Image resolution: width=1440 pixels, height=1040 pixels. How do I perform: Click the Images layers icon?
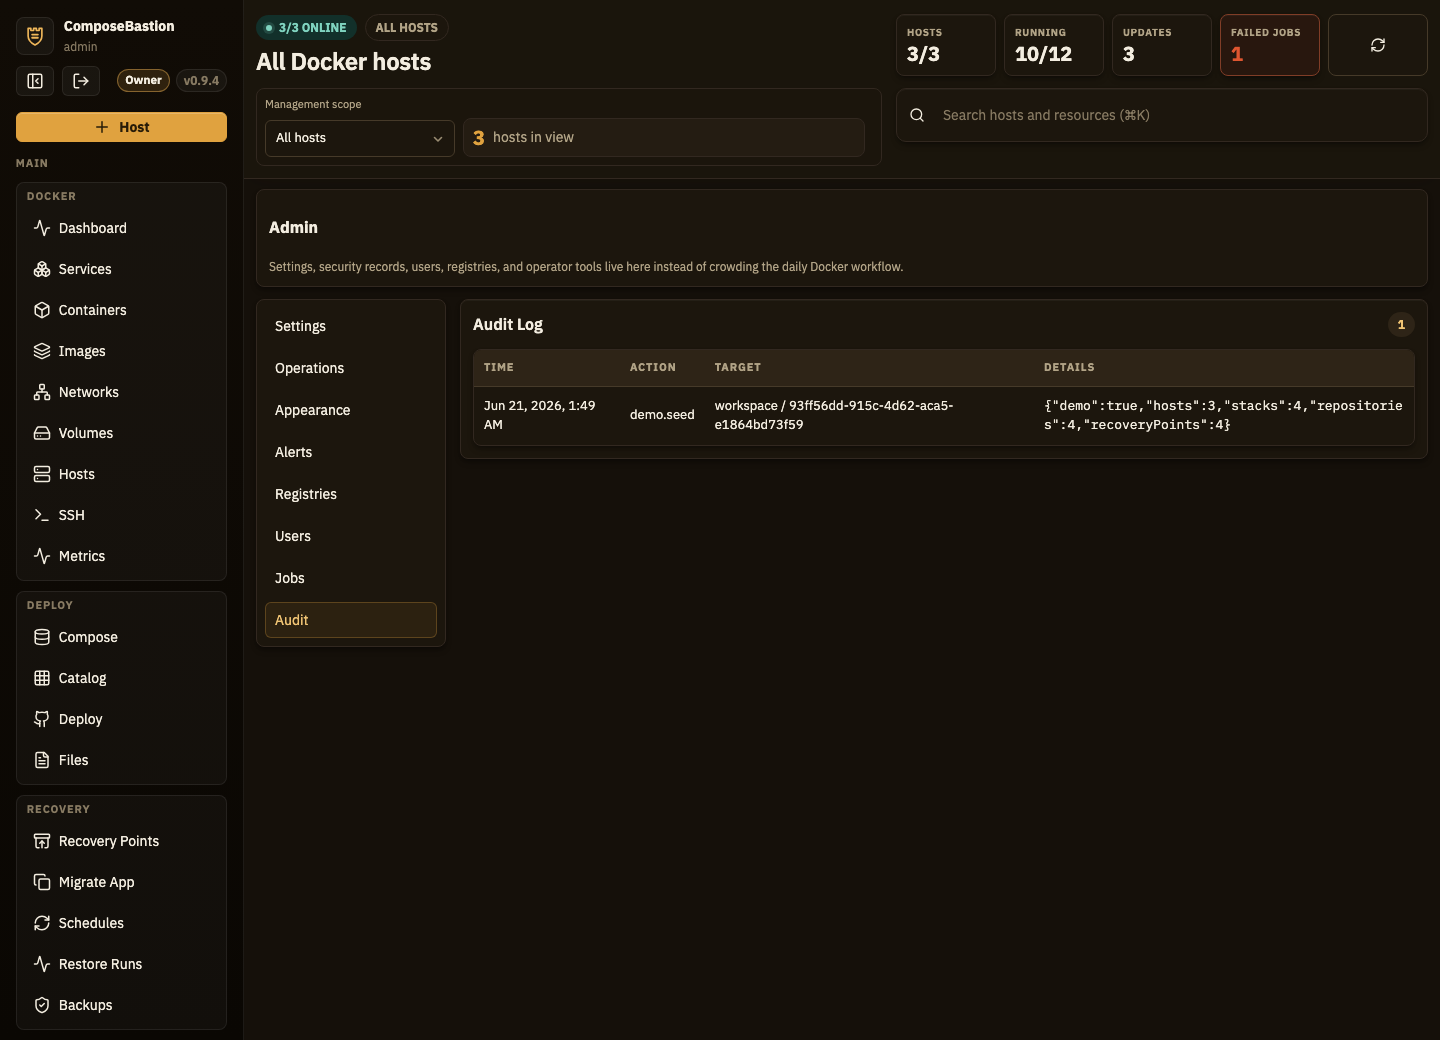click(42, 351)
